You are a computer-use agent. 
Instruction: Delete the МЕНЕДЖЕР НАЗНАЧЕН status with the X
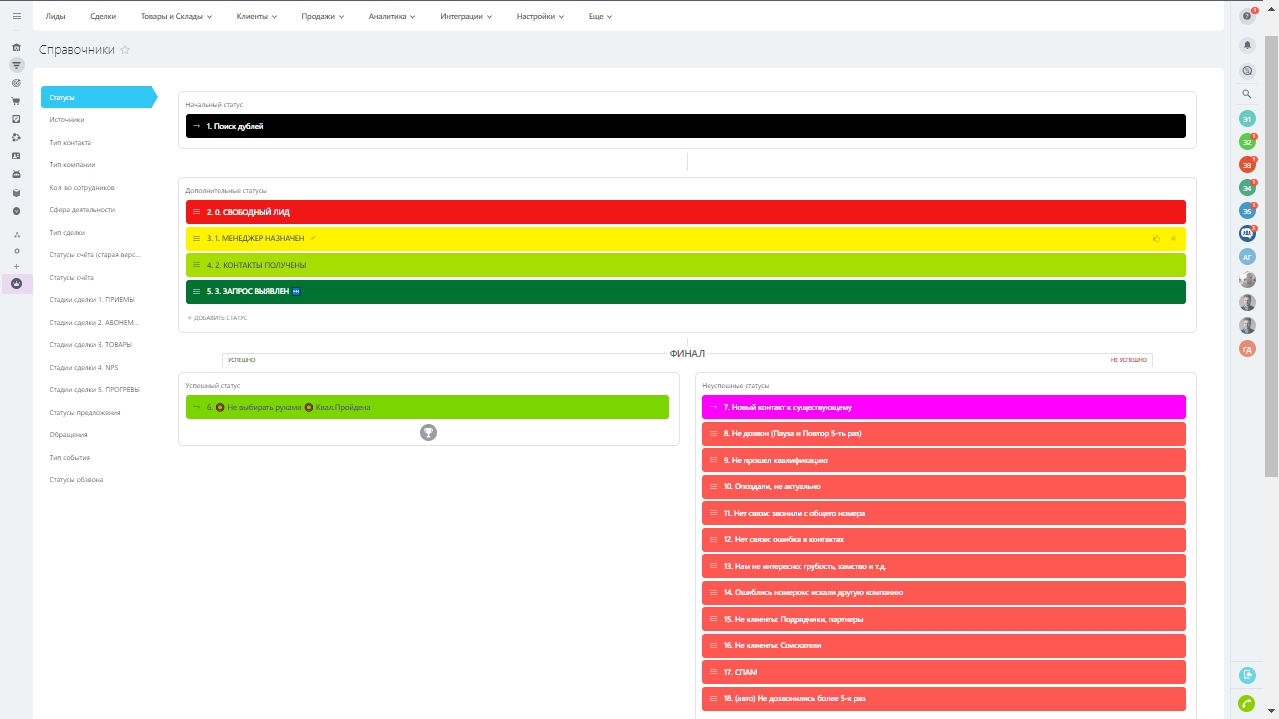point(1173,239)
